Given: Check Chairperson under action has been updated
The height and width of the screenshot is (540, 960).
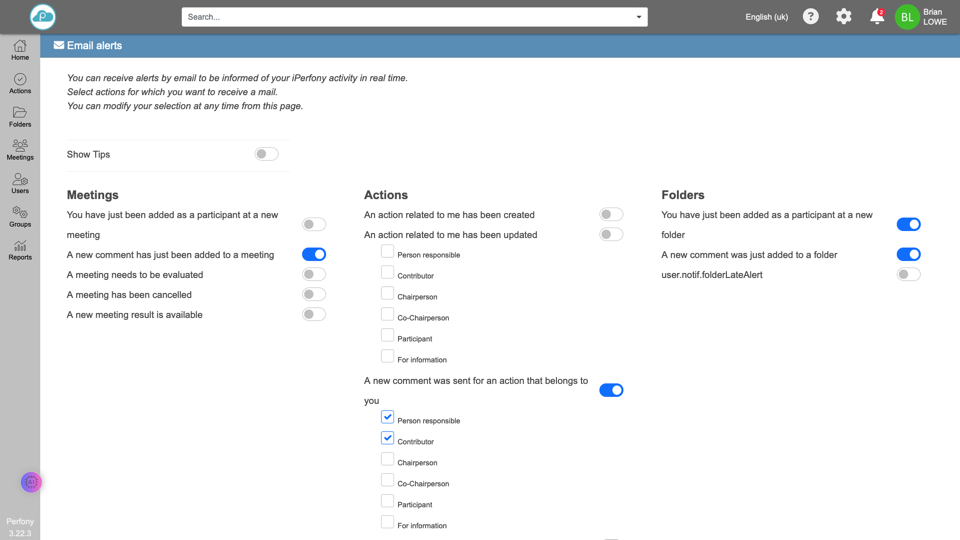Looking at the screenshot, I should tap(387, 294).
